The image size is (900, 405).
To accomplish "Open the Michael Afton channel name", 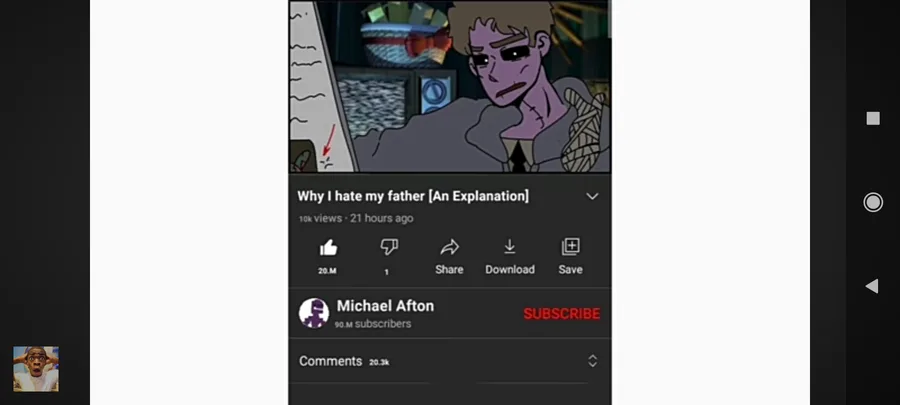I will 385,306.
